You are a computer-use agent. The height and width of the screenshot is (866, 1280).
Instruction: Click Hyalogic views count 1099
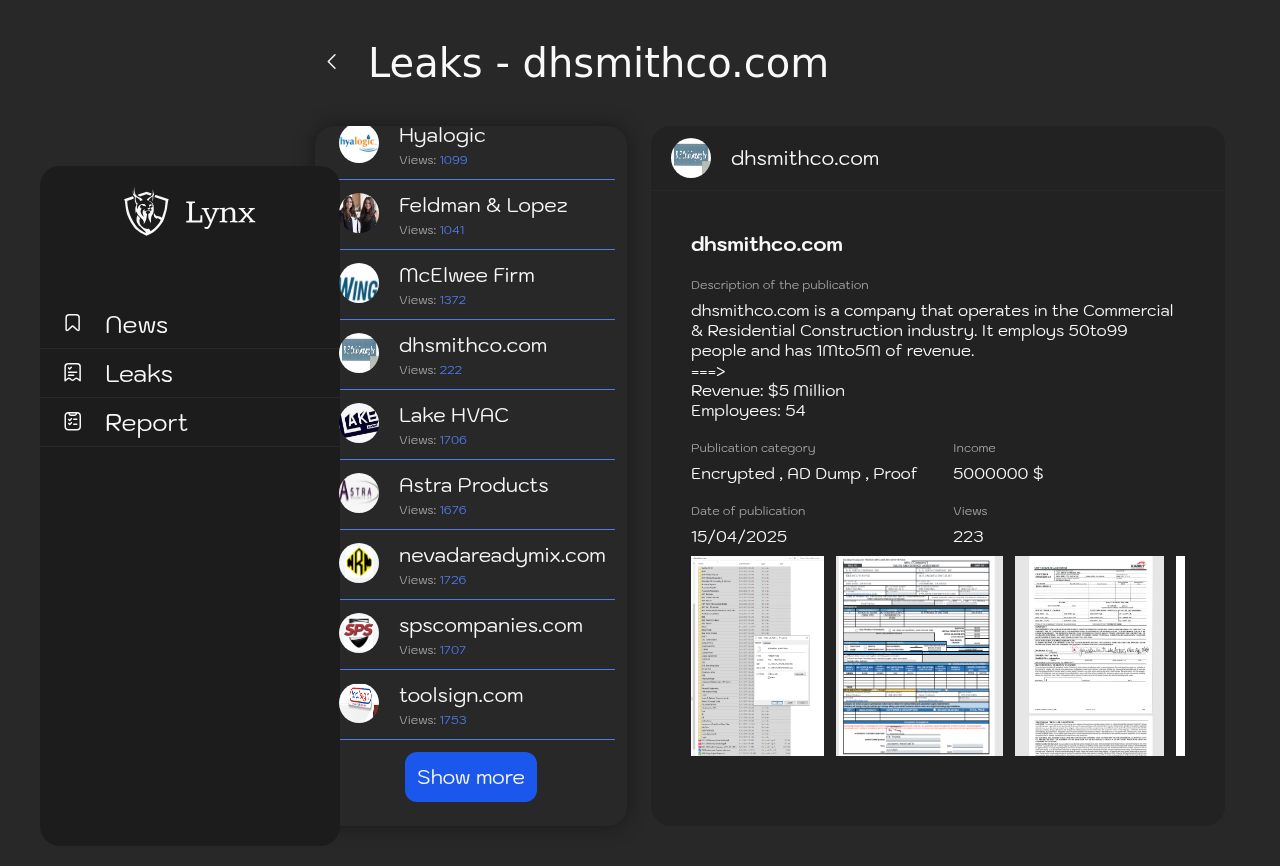click(453, 160)
